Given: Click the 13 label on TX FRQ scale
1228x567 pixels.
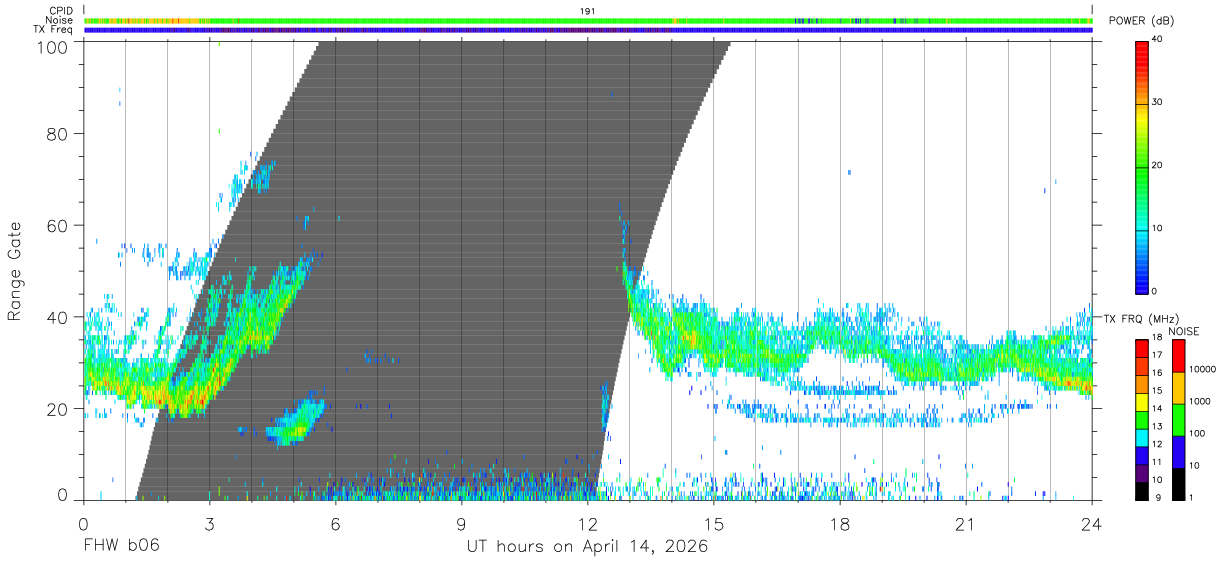Looking at the screenshot, I should (1158, 426).
